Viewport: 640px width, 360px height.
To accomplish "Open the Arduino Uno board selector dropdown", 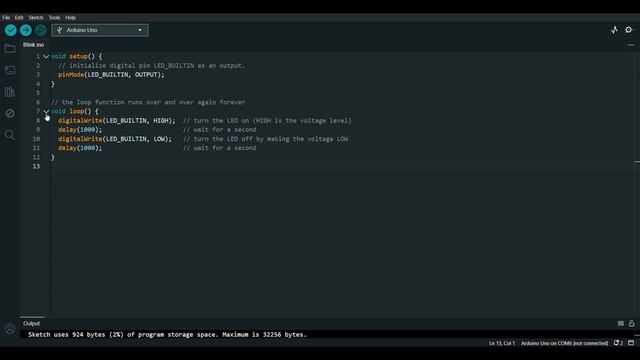I will [x=100, y=30].
